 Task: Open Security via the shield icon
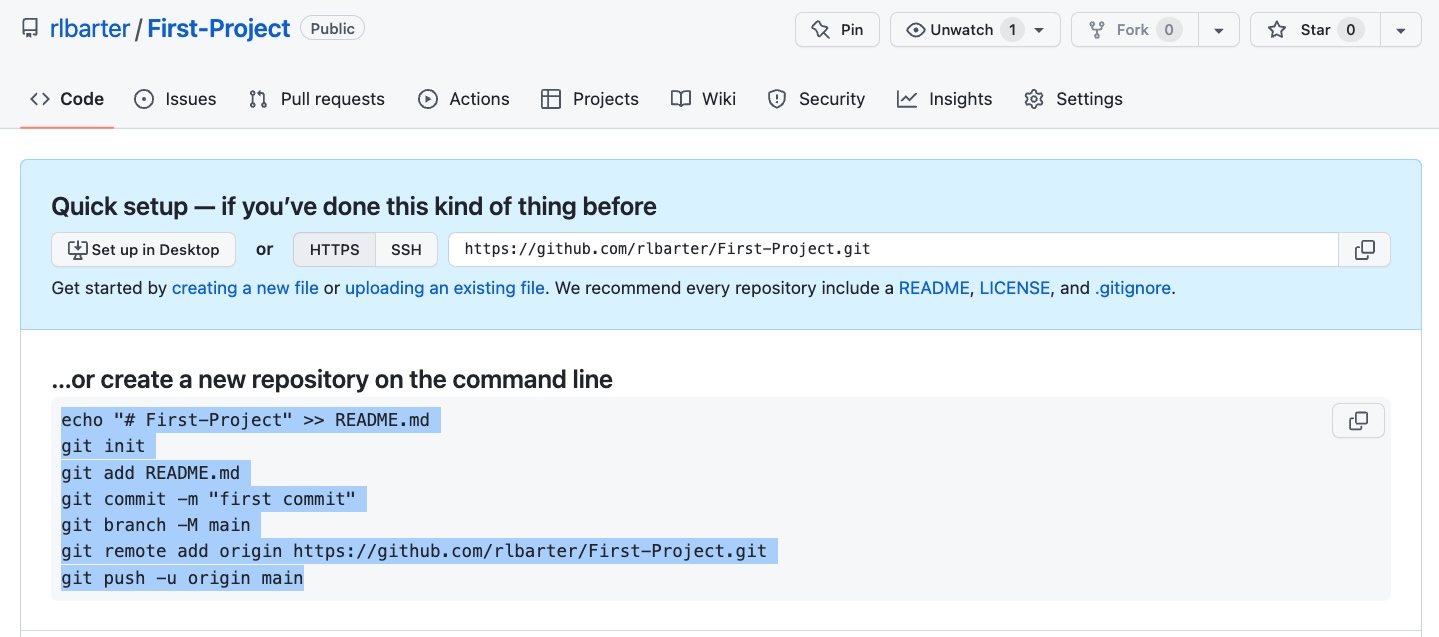tap(778, 99)
